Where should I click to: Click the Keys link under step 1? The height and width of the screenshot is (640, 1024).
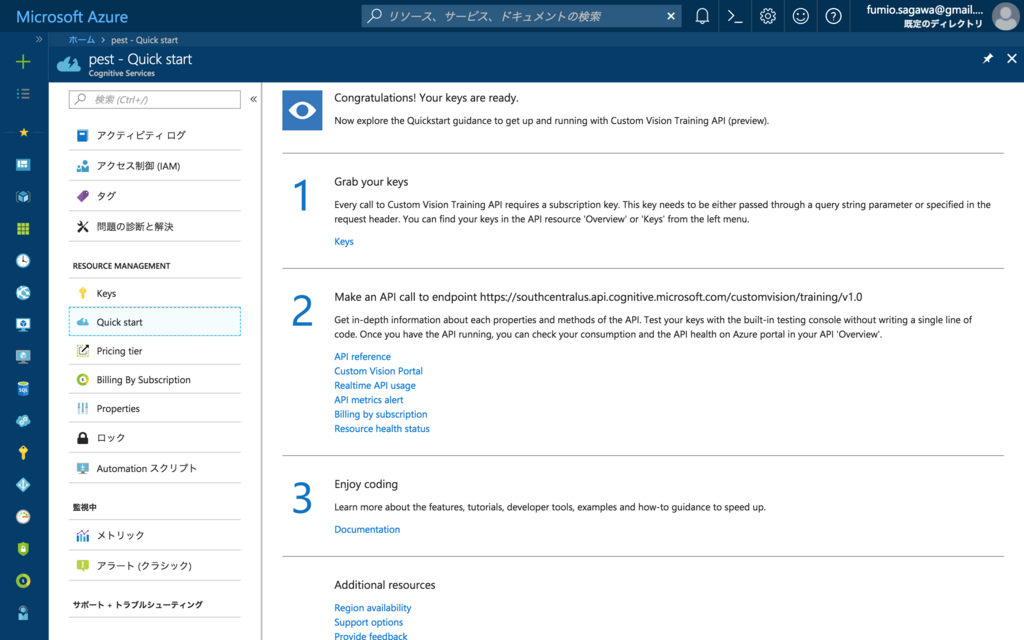(344, 242)
